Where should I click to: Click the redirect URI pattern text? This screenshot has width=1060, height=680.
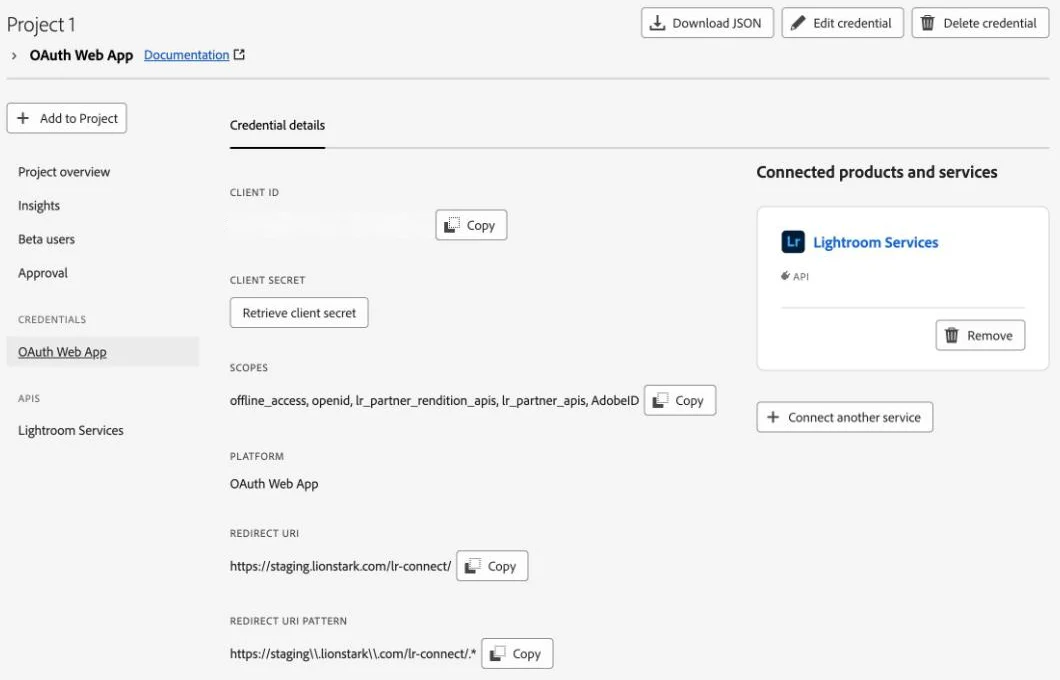click(353, 654)
